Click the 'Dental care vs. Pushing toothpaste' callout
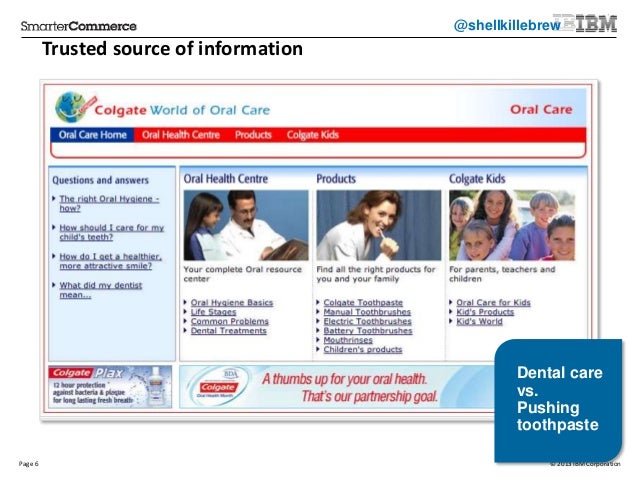 pyautogui.click(x=558, y=400)
